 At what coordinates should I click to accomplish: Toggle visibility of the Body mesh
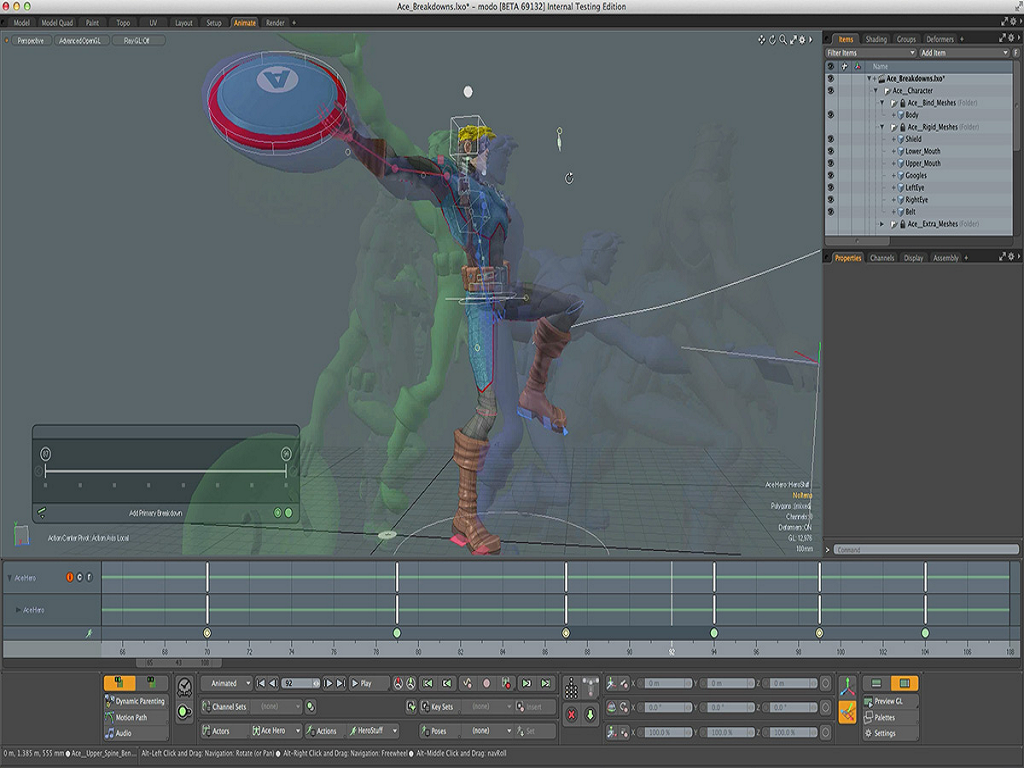point(830,115)
